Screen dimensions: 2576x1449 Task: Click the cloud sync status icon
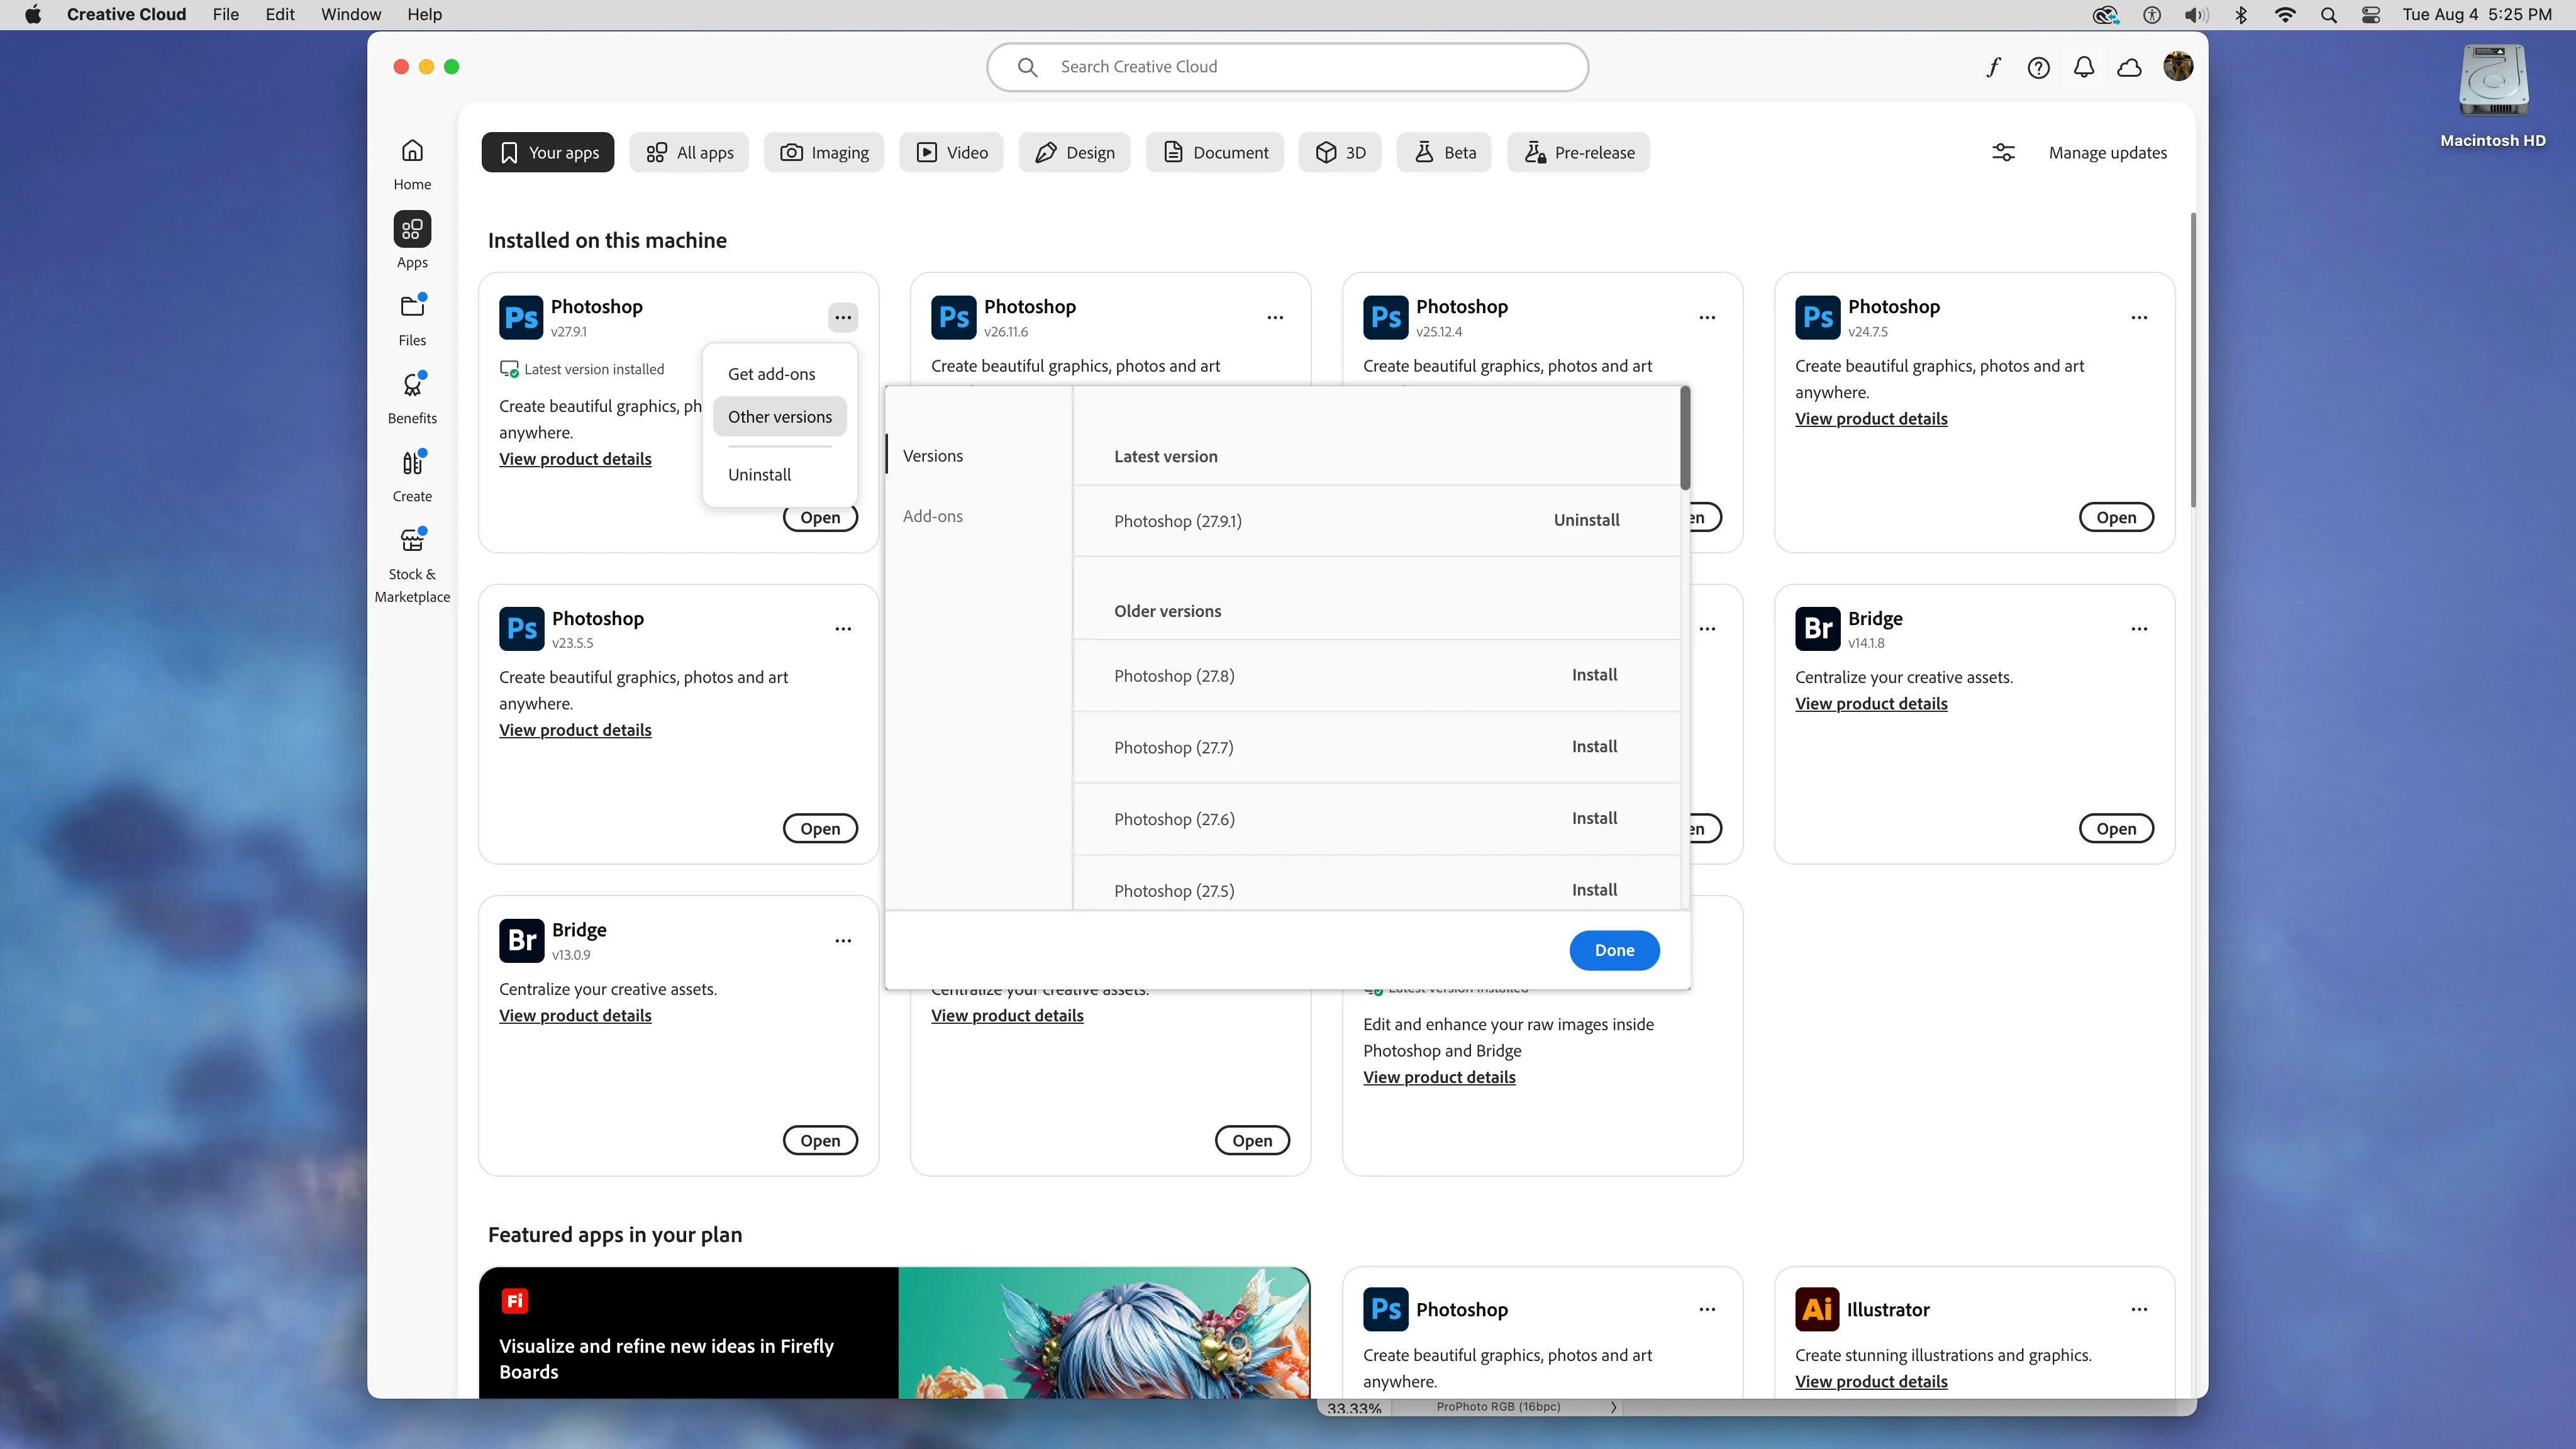2129,67
